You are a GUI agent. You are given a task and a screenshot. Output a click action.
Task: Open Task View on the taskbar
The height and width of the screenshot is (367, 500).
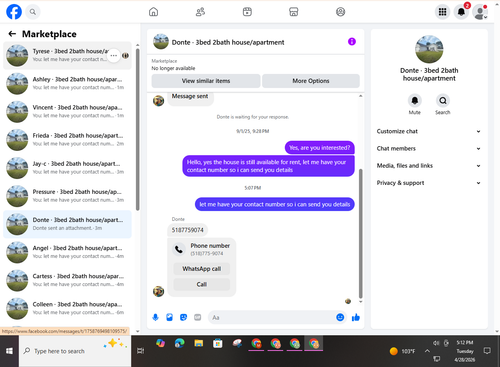(140, 351)
